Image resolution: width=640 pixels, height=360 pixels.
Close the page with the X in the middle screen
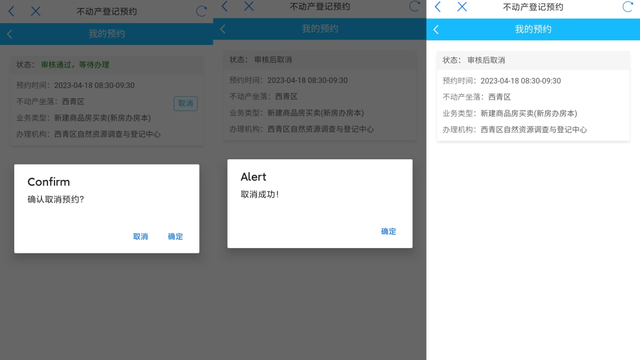(x=249, y=6)
